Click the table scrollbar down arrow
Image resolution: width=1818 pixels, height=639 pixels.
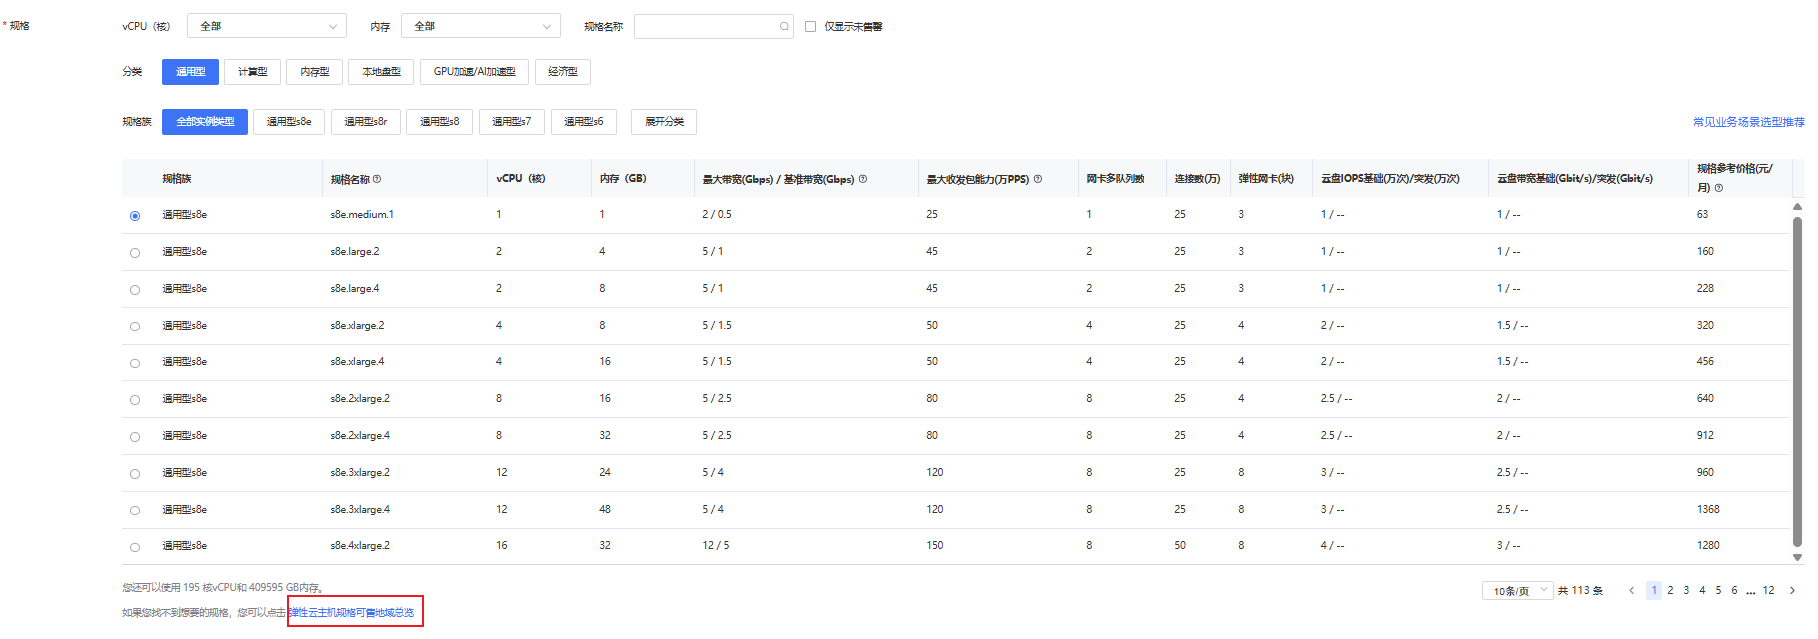pos(1797,558)
